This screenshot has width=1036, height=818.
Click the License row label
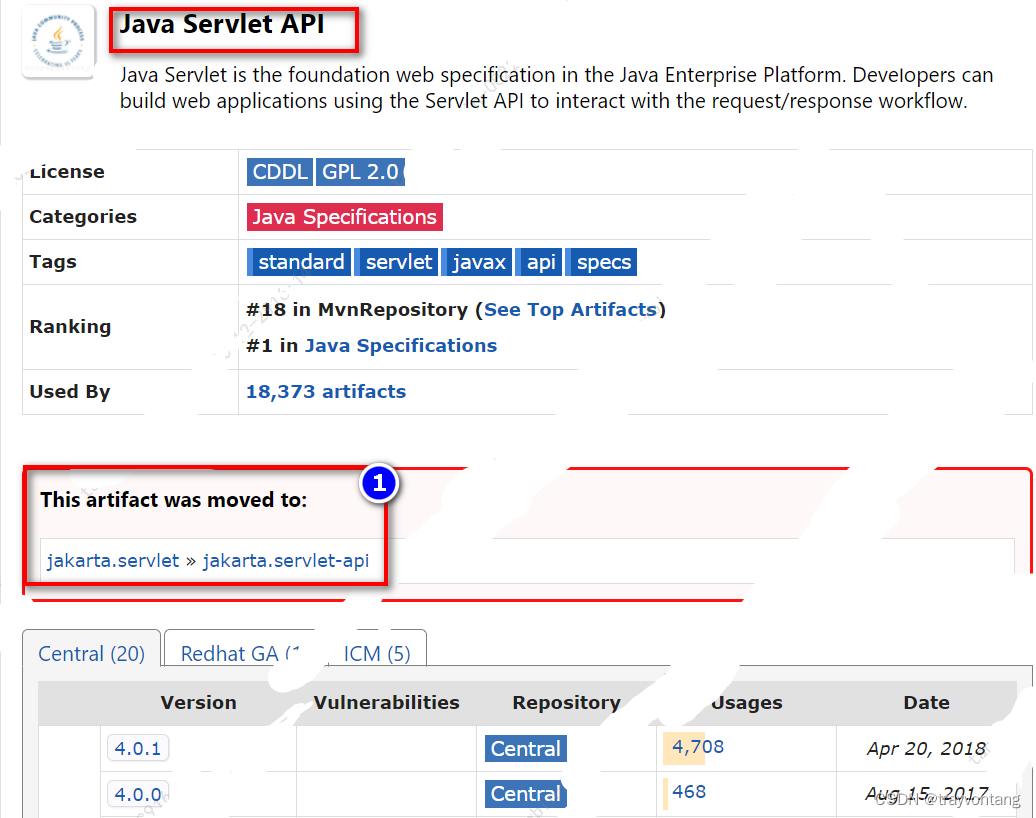point(67,172)
